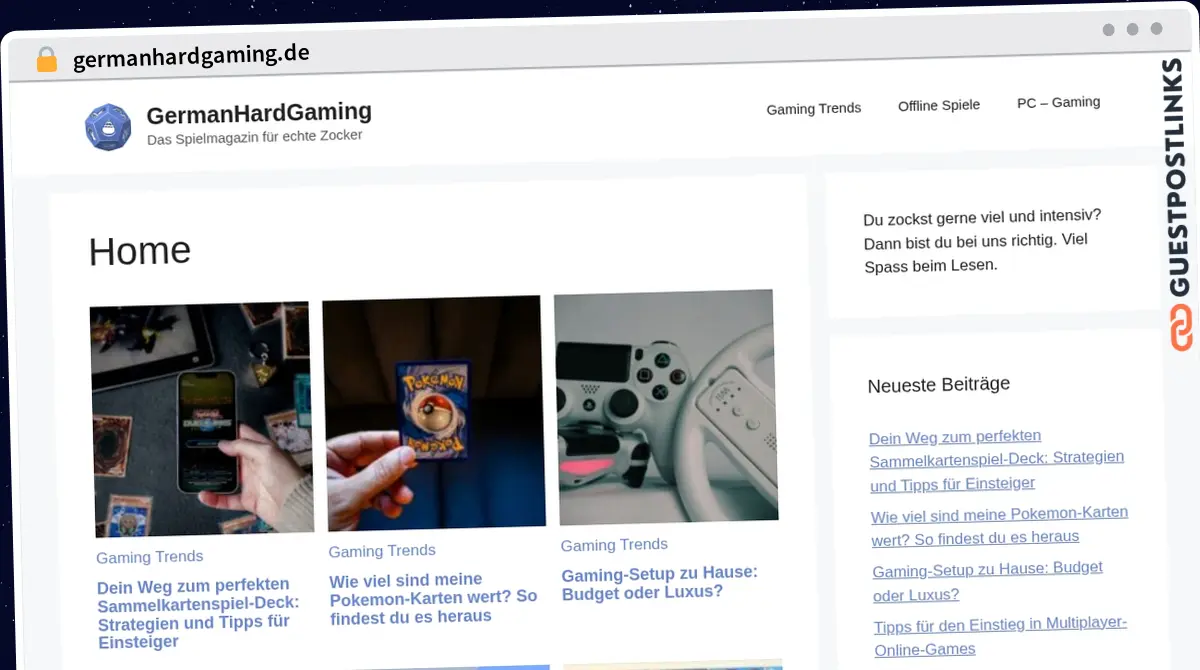The height and width of the screenshot is (670, 1200).
Task: Open the Offline Spiele menu item
Action: [x=938, y=105]
